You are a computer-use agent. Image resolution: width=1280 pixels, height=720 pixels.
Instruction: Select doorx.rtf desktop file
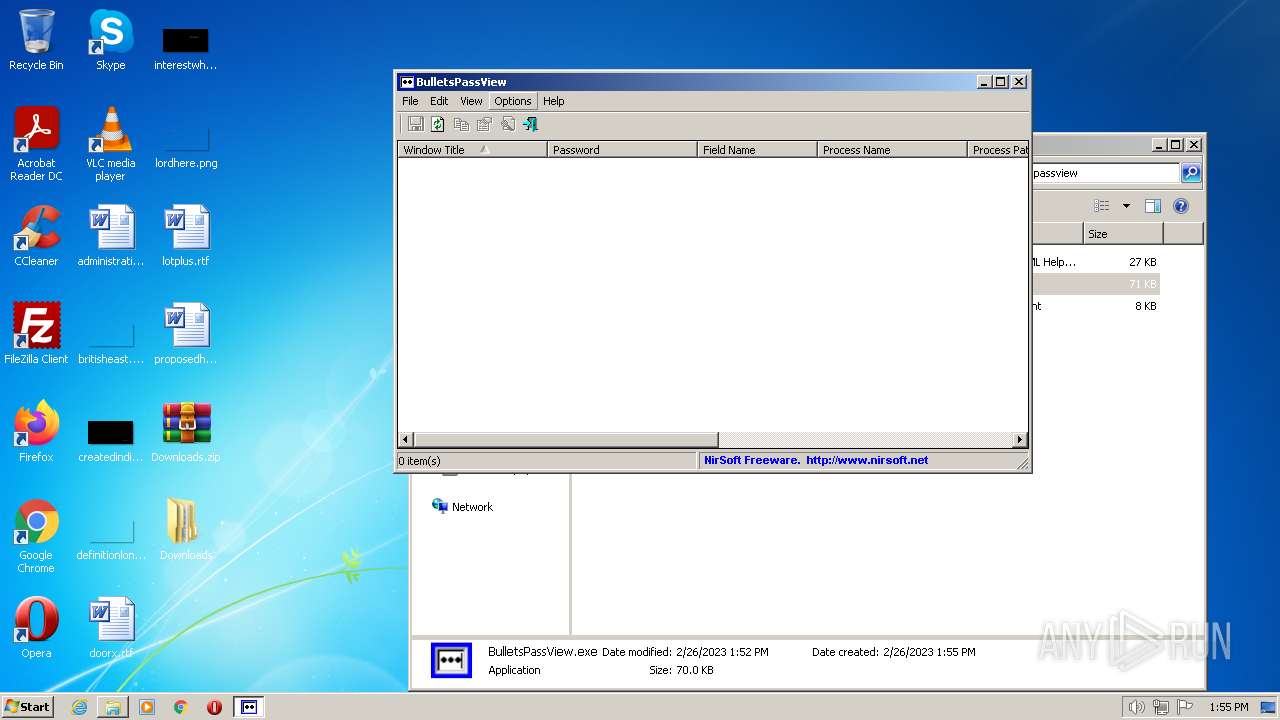110,628
